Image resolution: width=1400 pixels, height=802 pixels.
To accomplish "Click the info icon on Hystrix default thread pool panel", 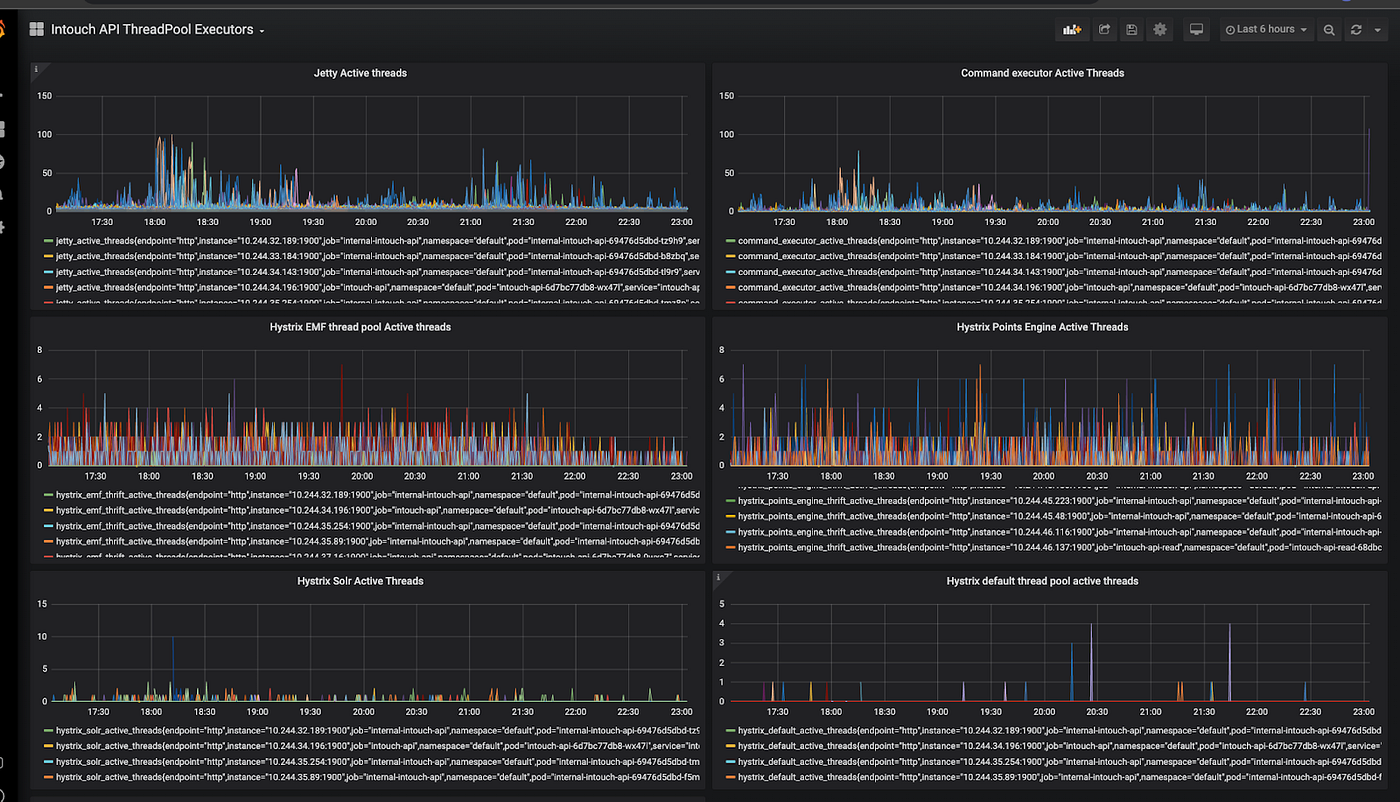I will [719, 577].
